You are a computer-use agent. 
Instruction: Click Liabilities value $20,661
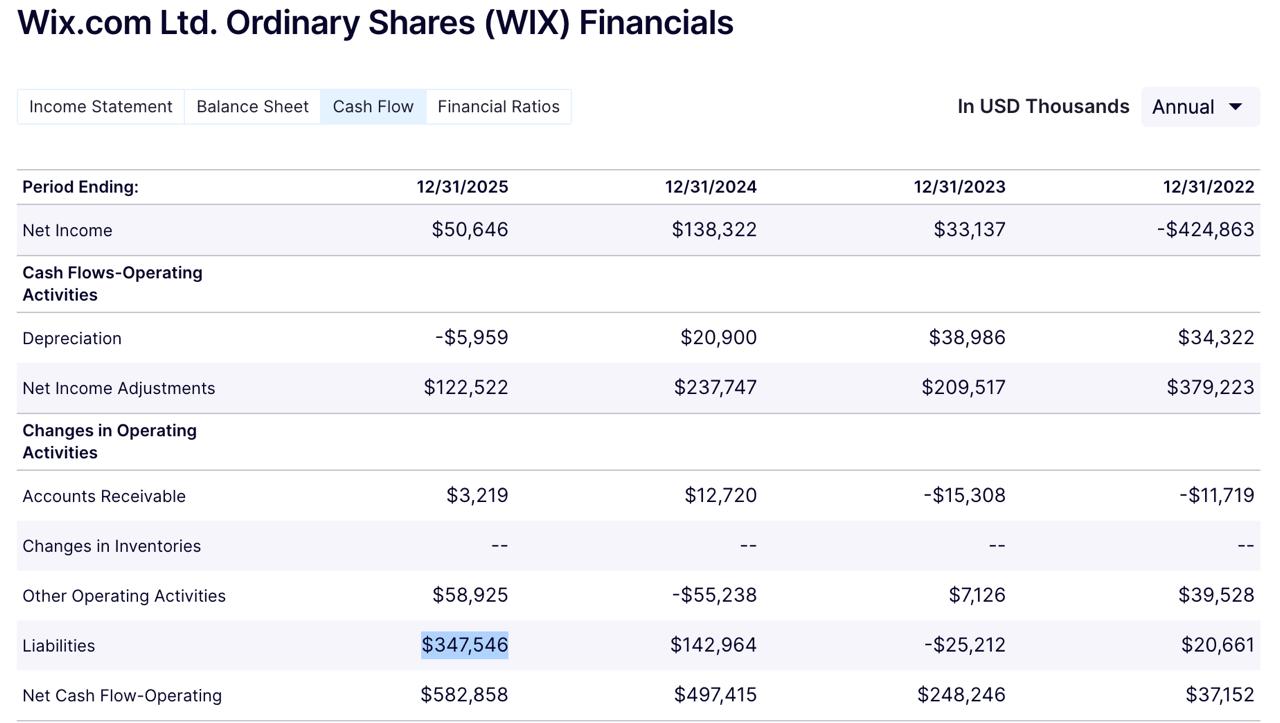tap(1218, 646)
